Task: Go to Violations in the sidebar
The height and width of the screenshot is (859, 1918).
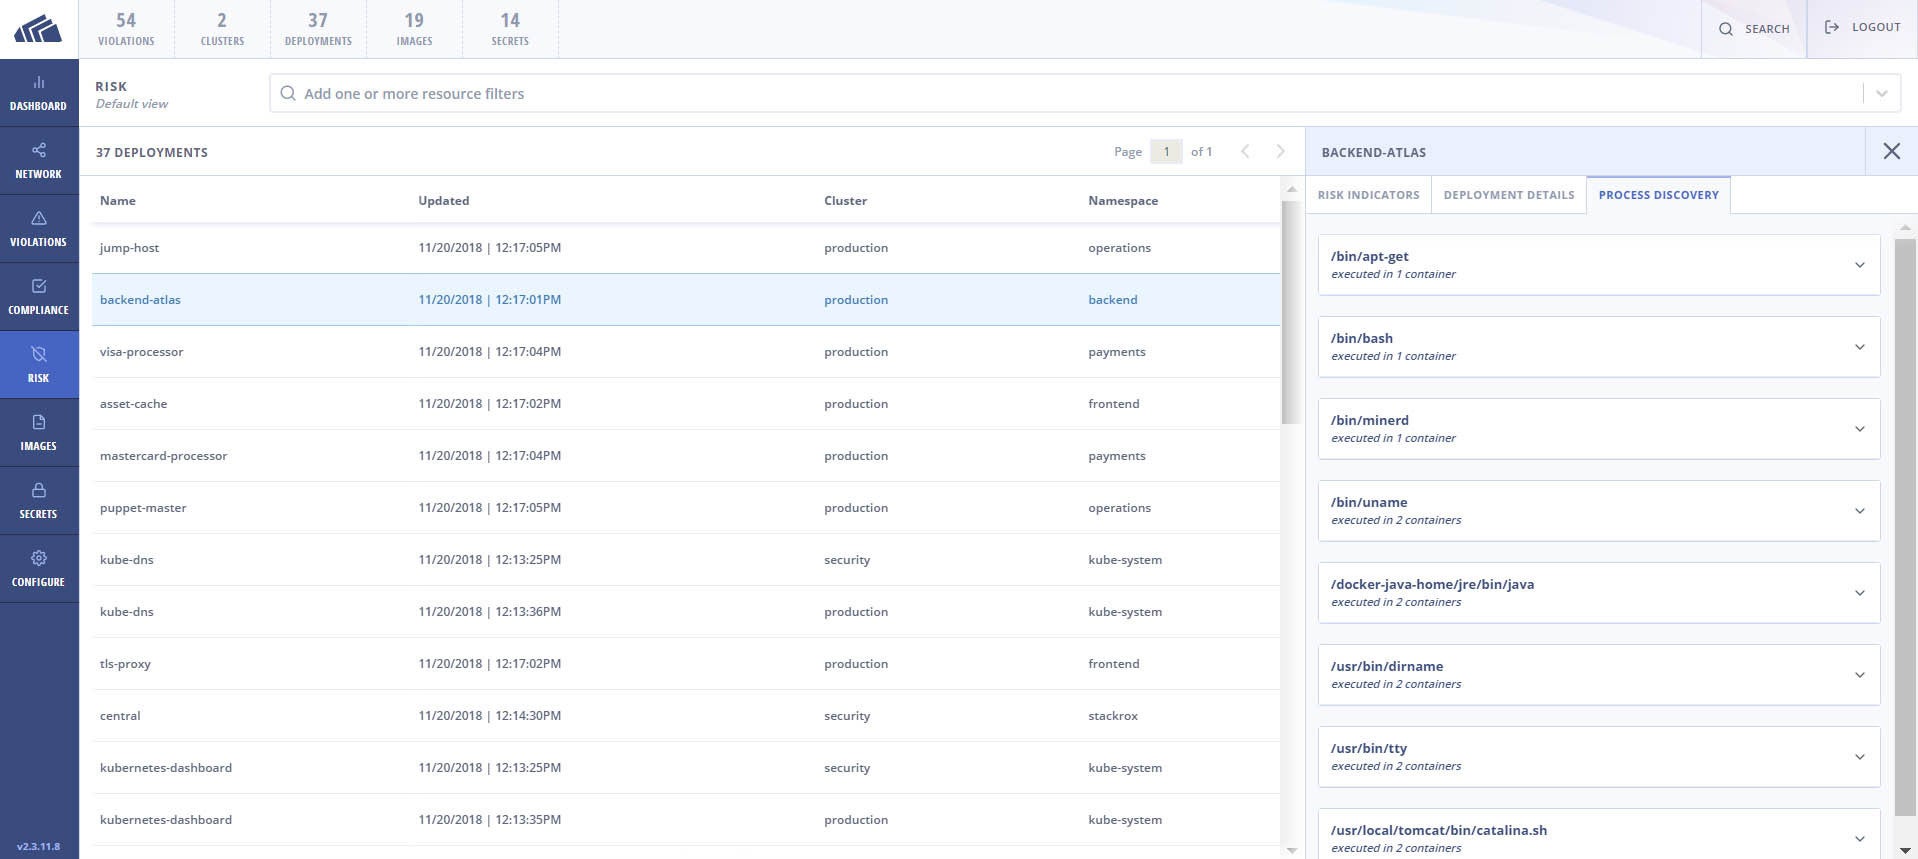Action: point(39,229)
